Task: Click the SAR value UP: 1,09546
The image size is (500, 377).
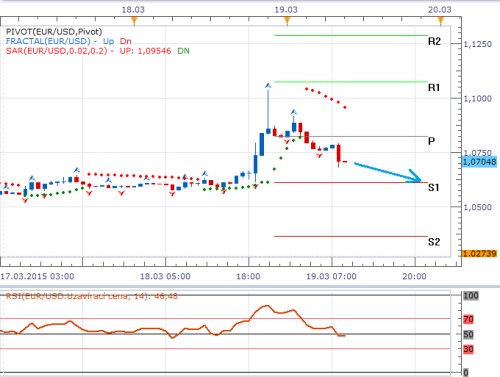Action: [x=145, y=51]
